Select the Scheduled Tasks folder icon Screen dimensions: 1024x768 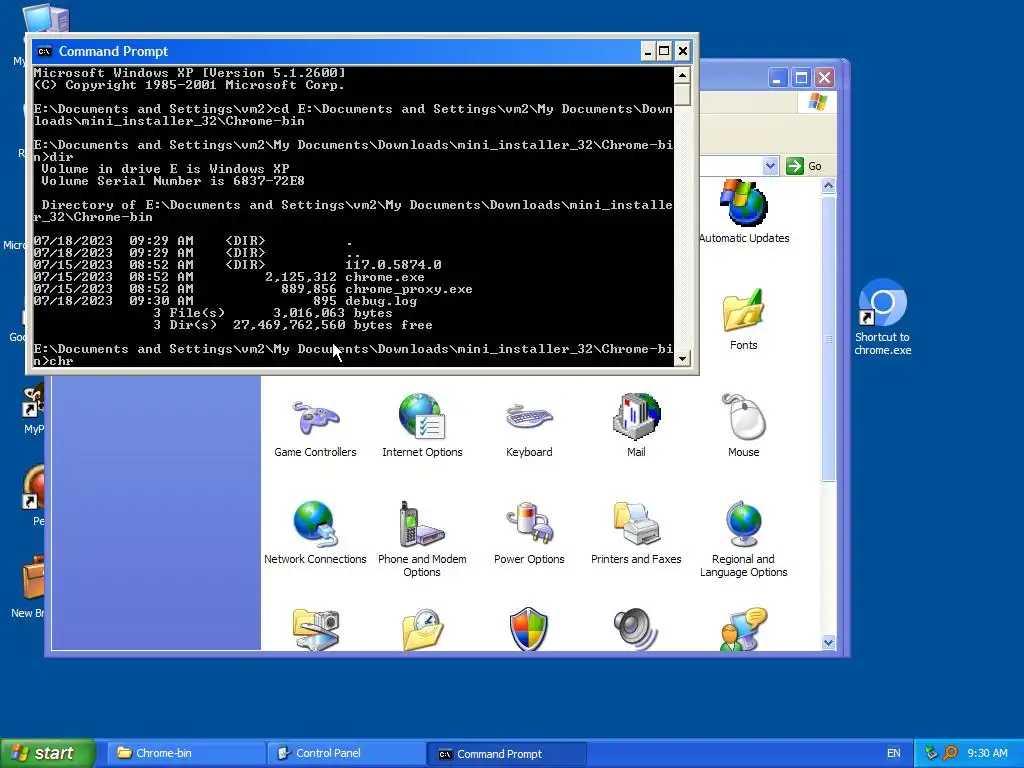(x=422, y=629)
